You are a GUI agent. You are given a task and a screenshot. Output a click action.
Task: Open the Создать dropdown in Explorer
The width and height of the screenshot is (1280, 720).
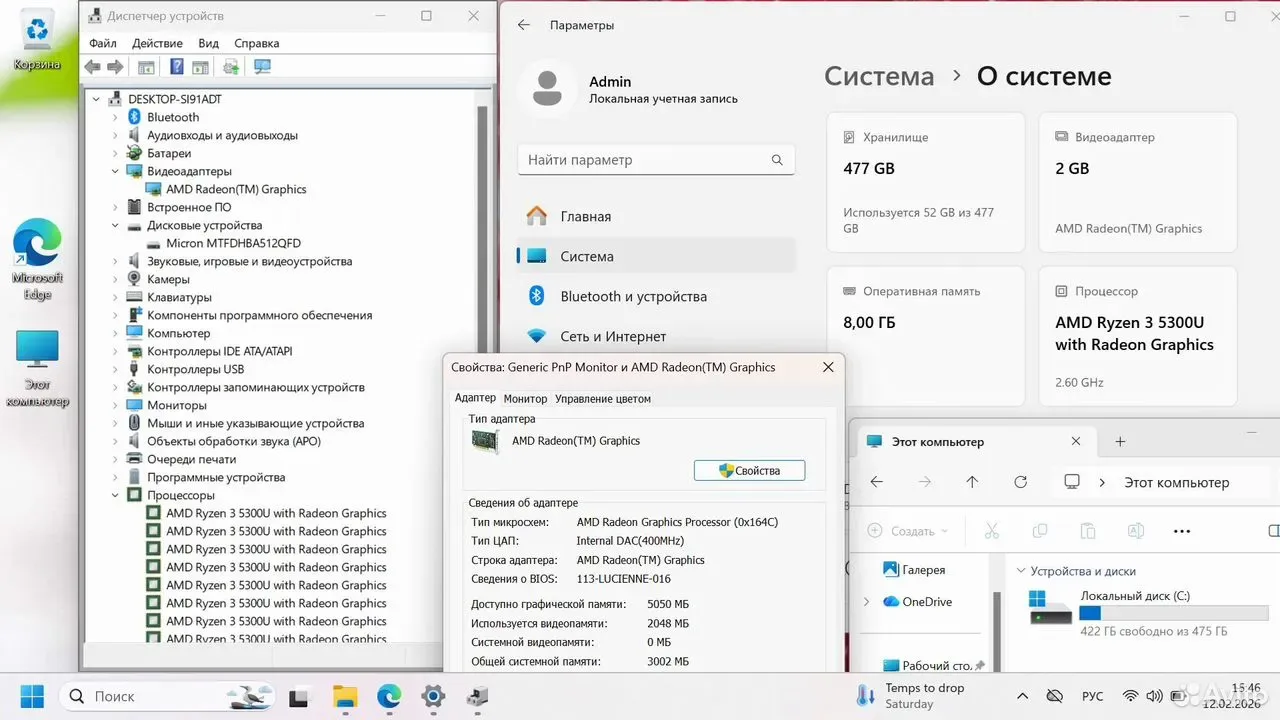[x=908, y=531]
